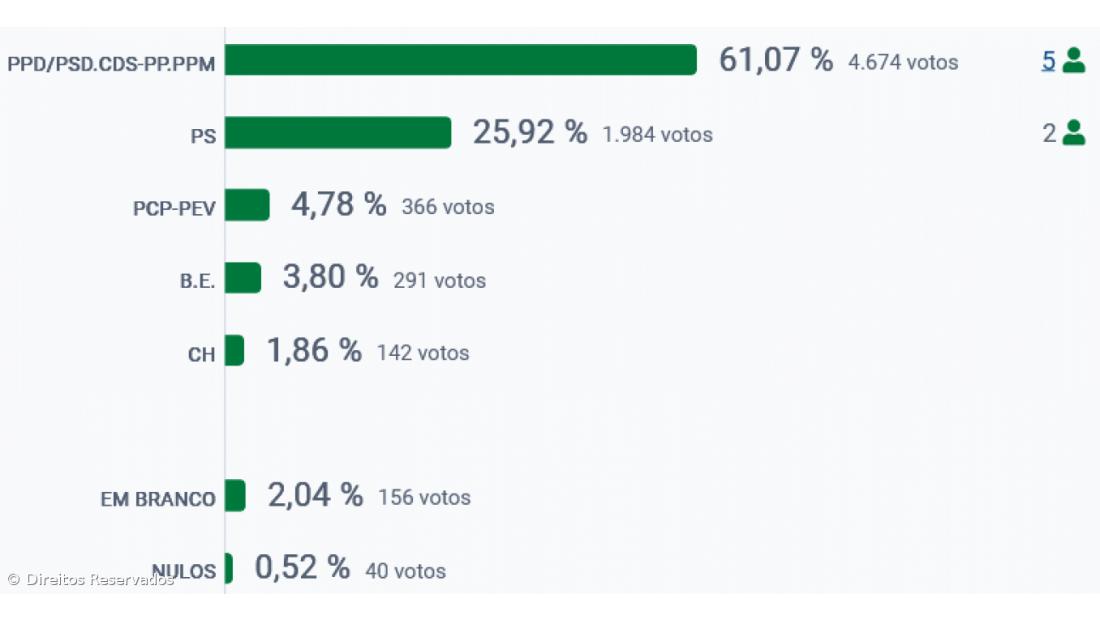Click the 61,07 % percentage value
Viewport: 1100px width, 620px height.
point(775,60)
